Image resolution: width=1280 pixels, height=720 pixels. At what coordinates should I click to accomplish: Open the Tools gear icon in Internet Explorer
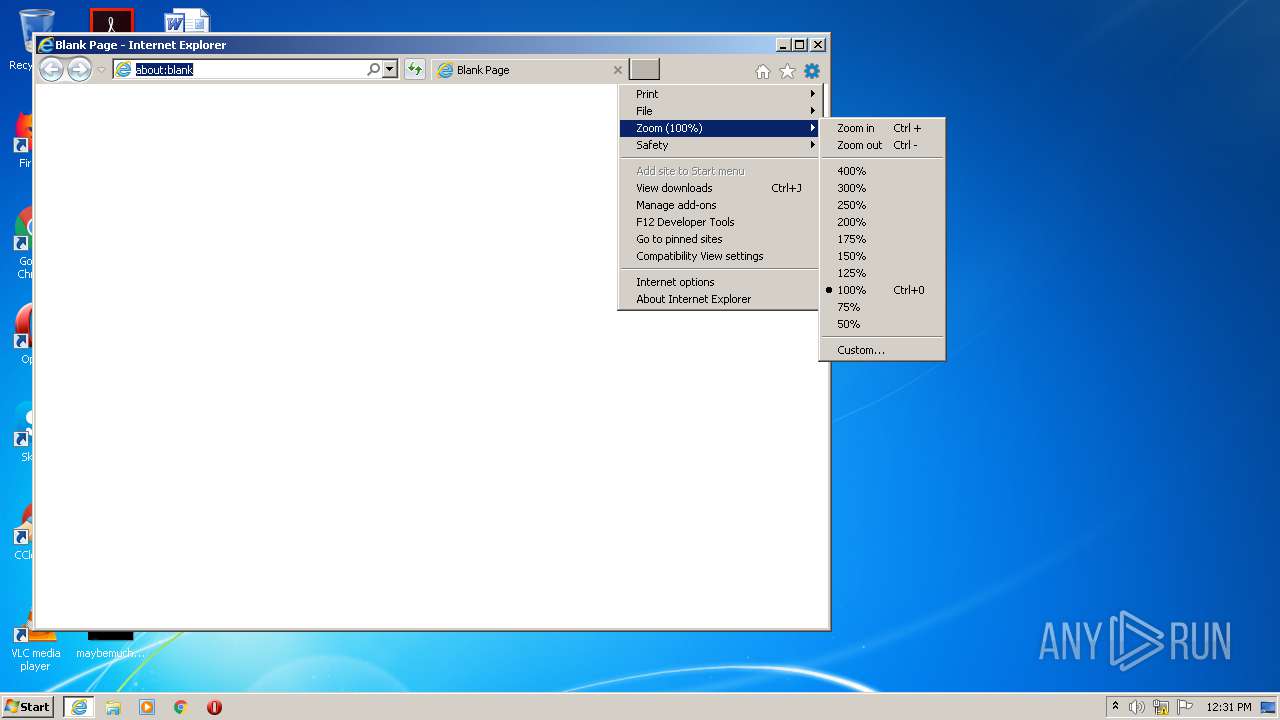click(x=811, y=70)
